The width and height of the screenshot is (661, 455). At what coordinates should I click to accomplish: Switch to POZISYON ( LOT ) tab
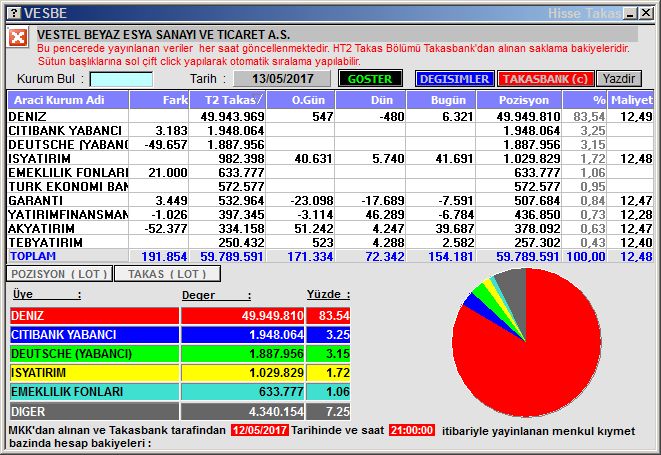(x=59, y=274)
